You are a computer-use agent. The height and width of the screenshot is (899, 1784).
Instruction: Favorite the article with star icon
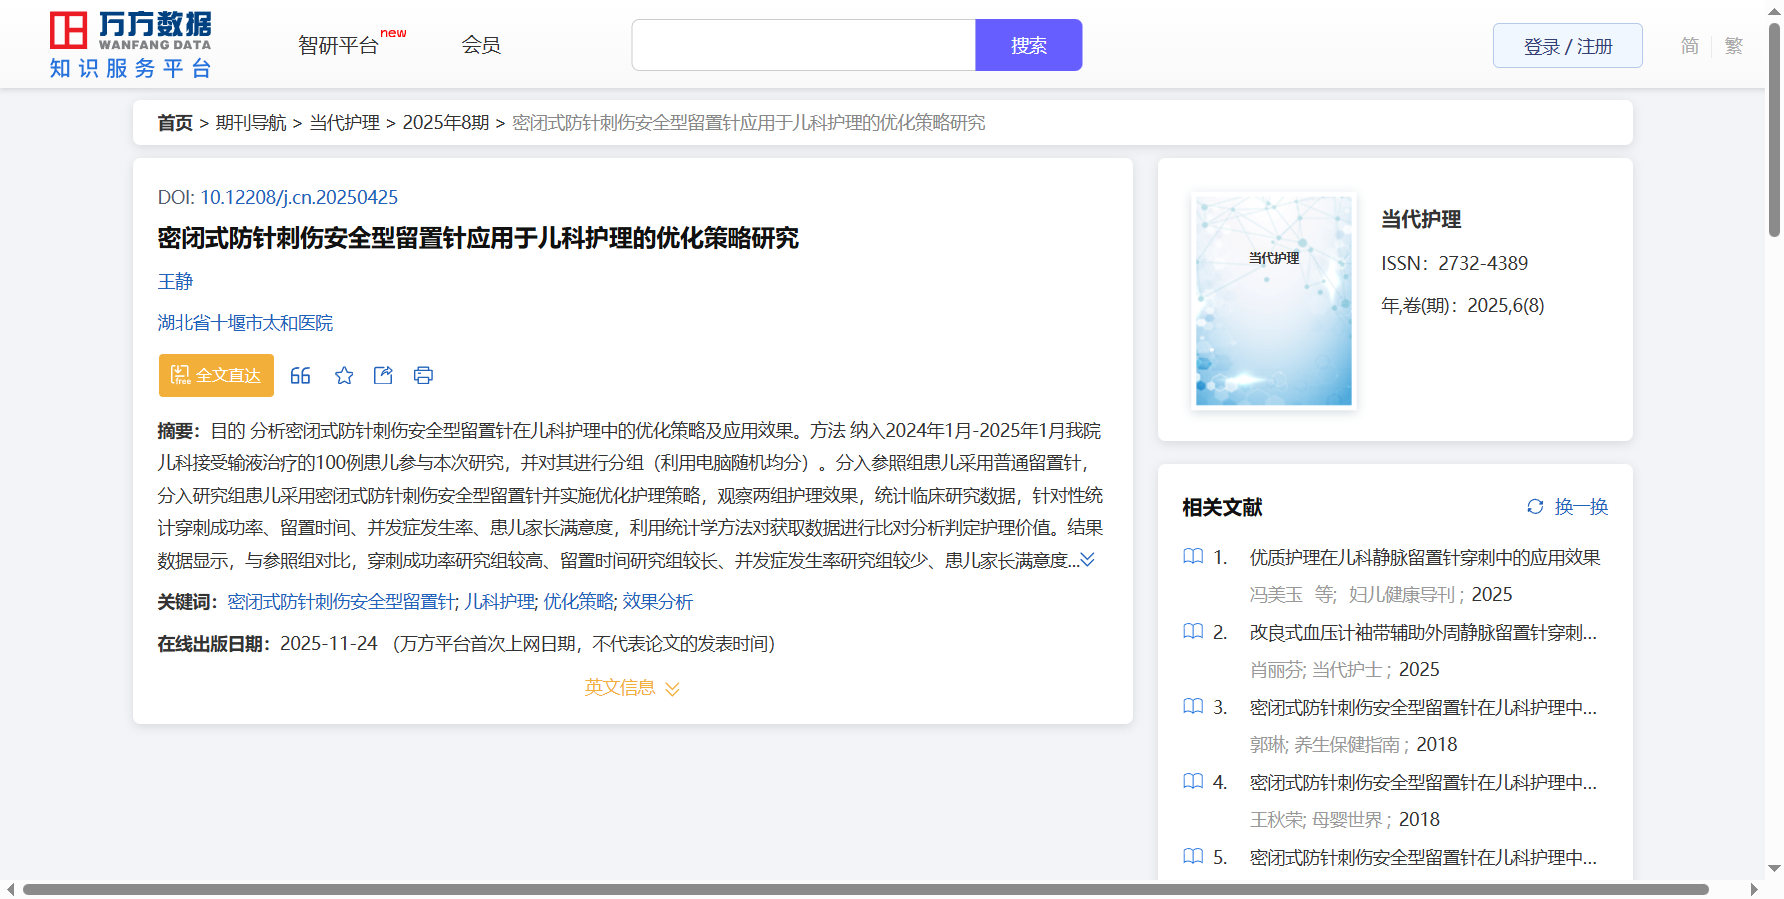344,375
